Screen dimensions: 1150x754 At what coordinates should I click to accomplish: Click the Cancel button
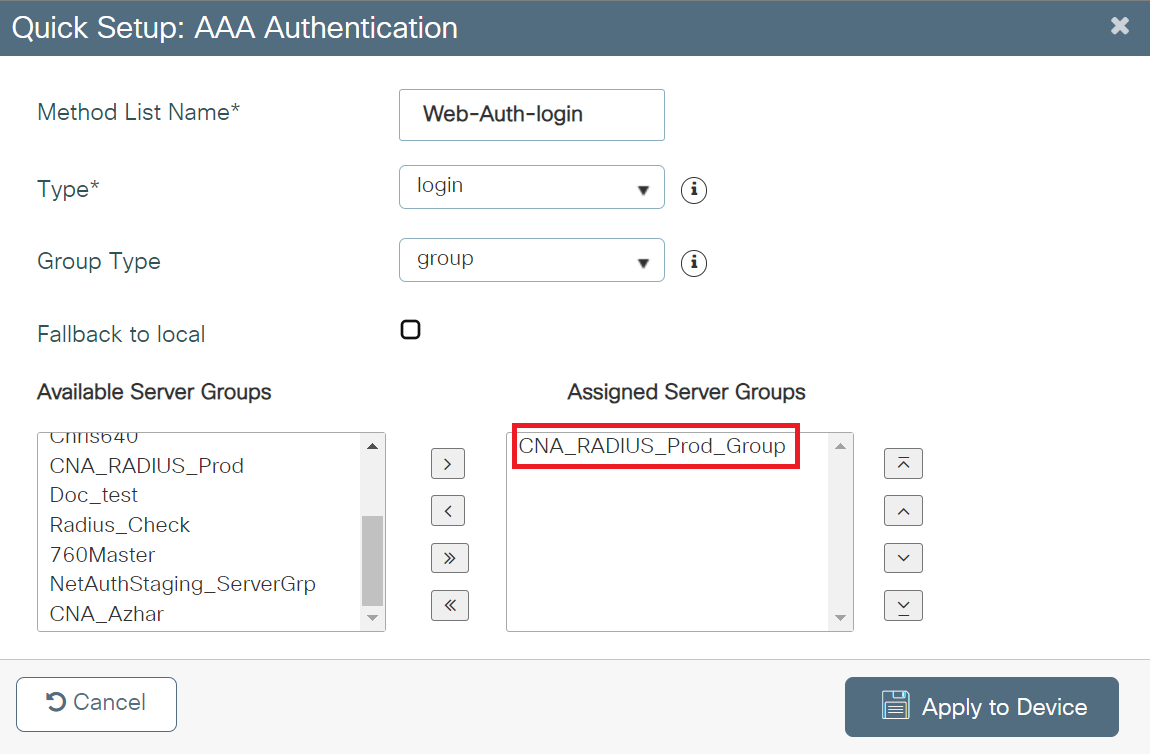click(96, 704)
